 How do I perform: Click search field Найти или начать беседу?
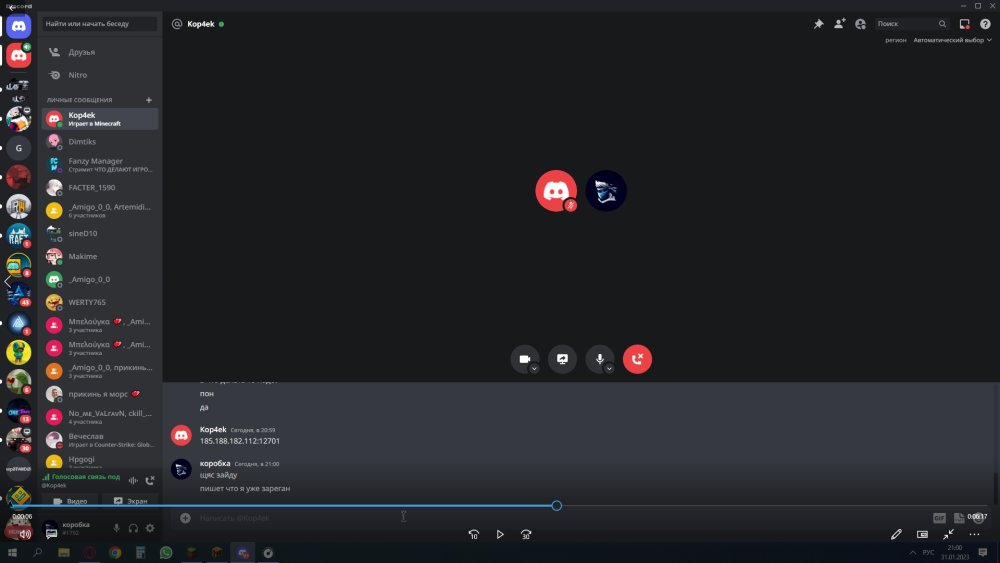click(99, 24)
